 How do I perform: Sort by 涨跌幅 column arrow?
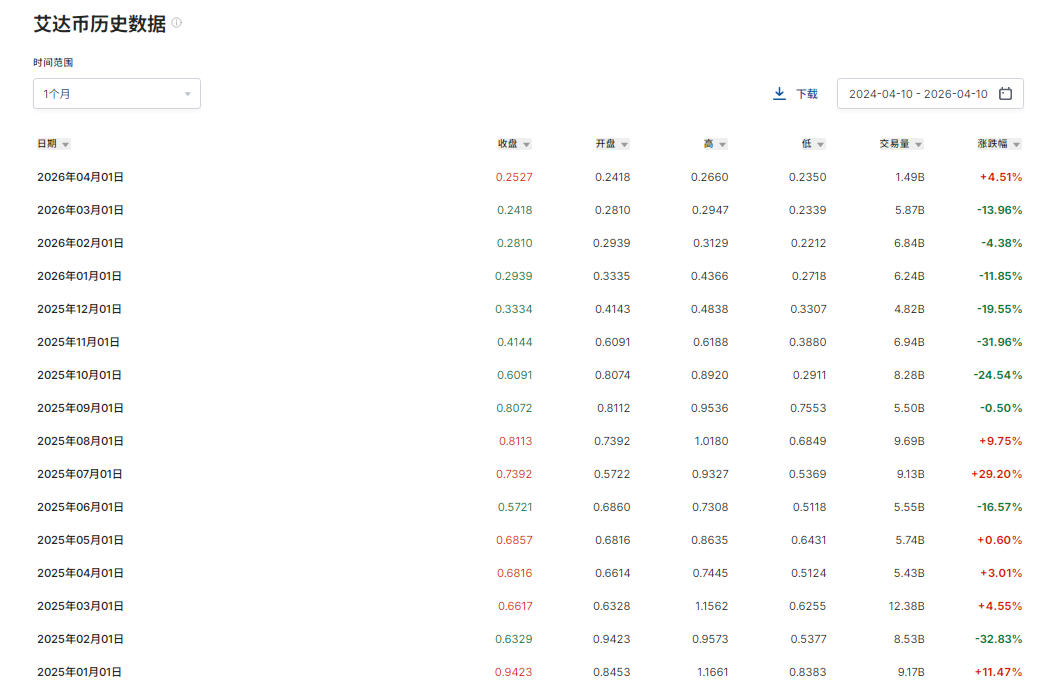(1017, 144)
